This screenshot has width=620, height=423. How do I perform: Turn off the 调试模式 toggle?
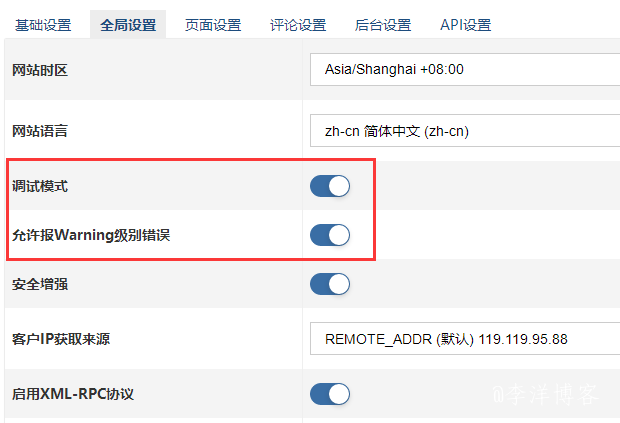point(330,186)
